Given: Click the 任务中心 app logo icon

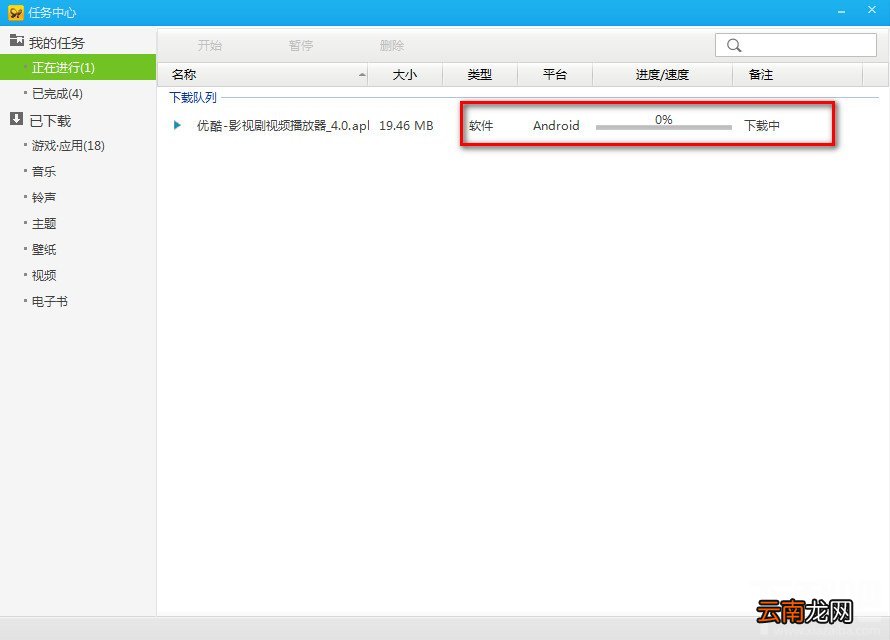Looking at the screenshot, I should click(16, 12).
